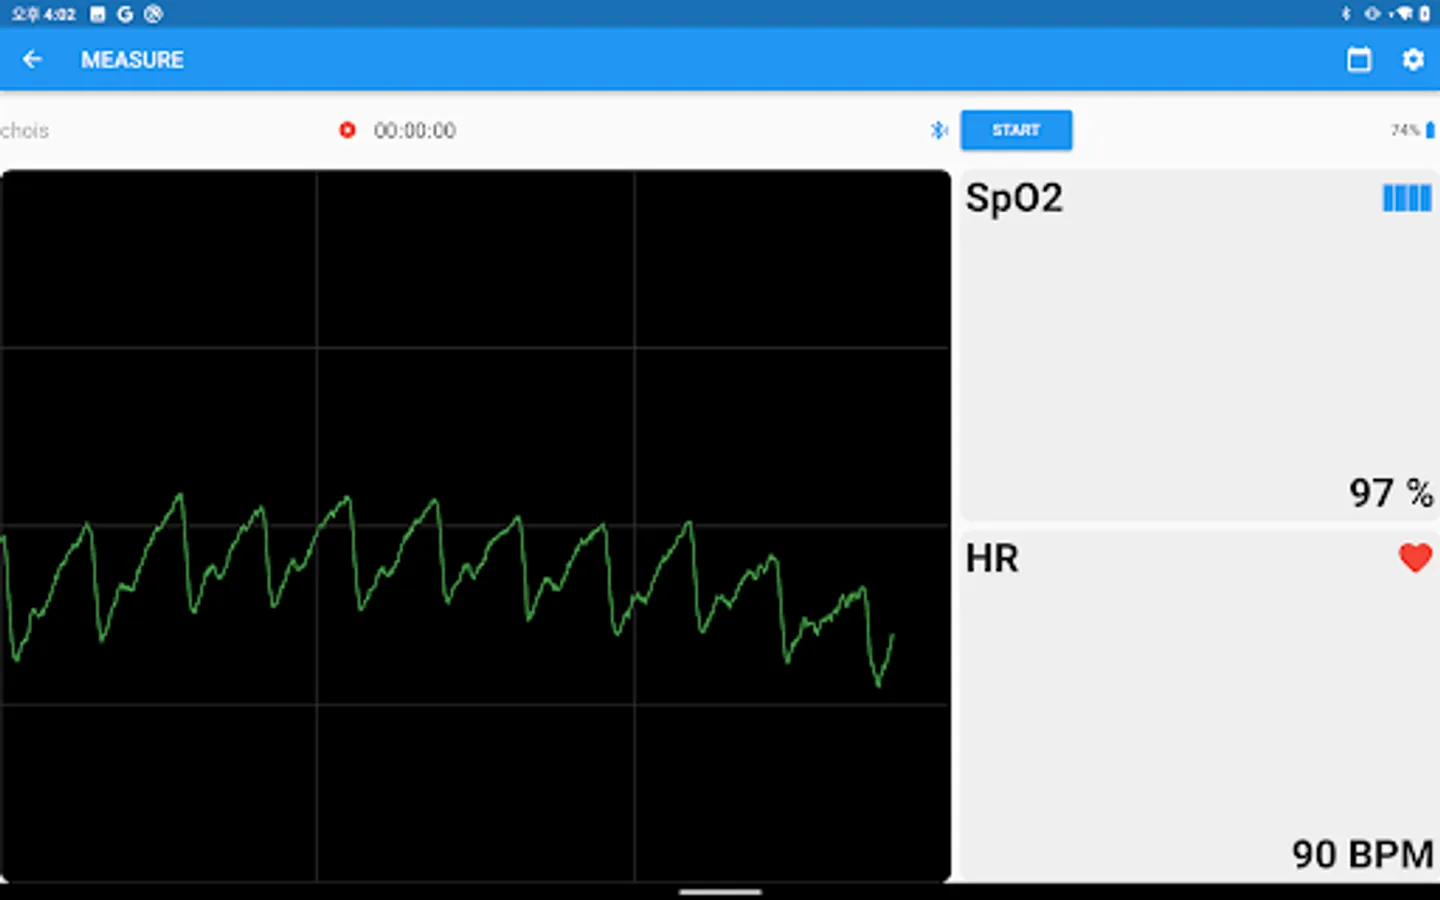Click the red record indicator icon
This screenshot has width=1440, height=900.
[x=347, y=130]
